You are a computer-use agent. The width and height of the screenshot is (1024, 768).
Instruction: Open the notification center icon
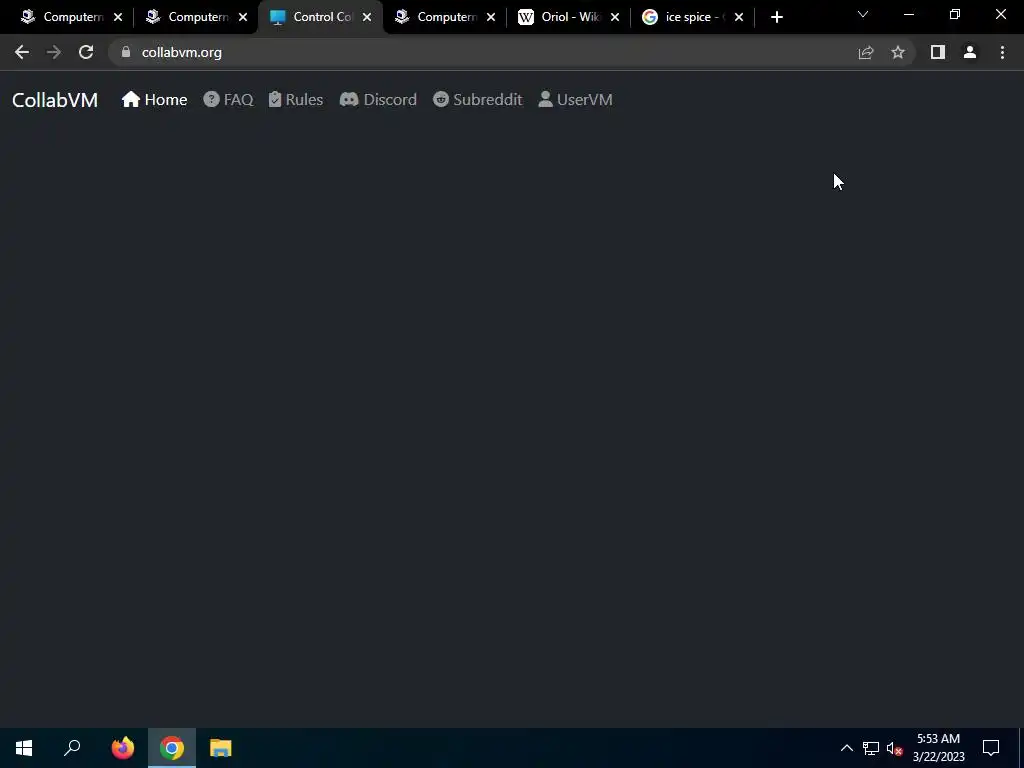(991, 748)
